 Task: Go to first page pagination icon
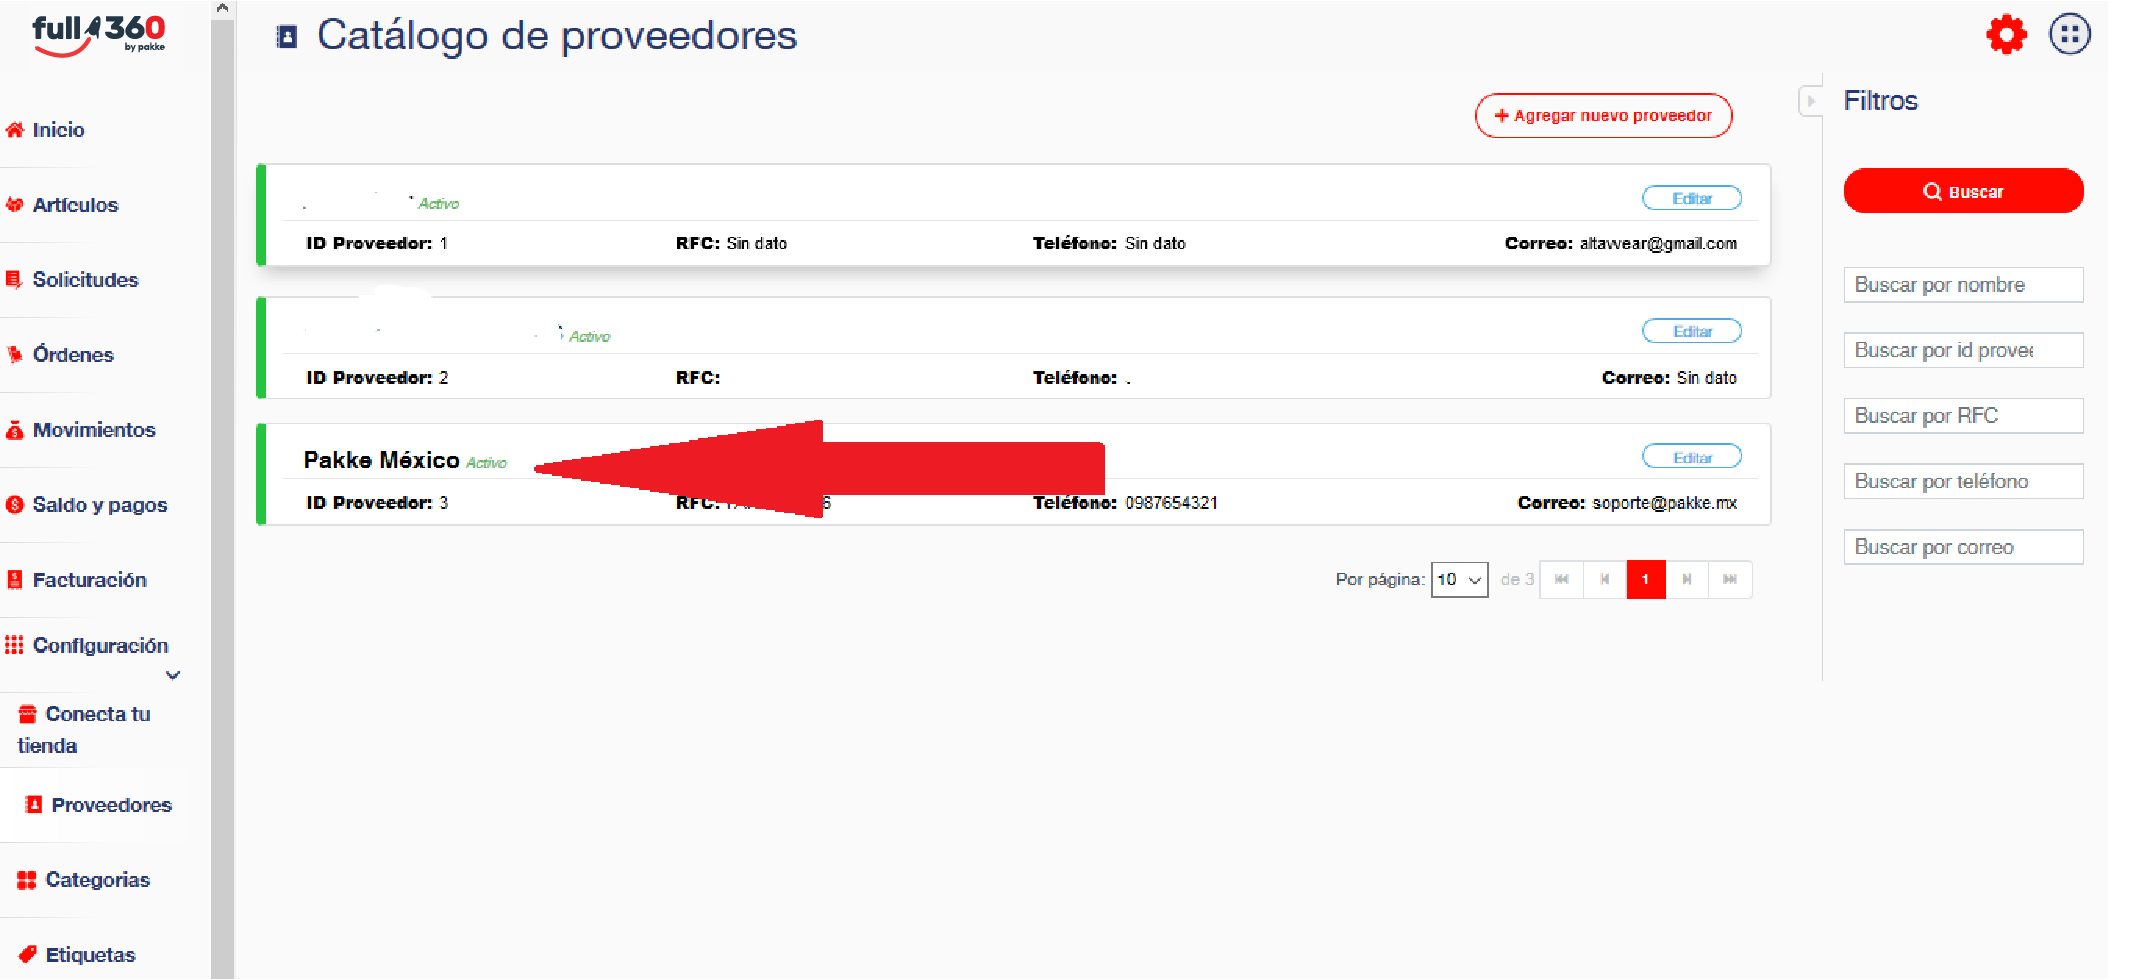1561,580
